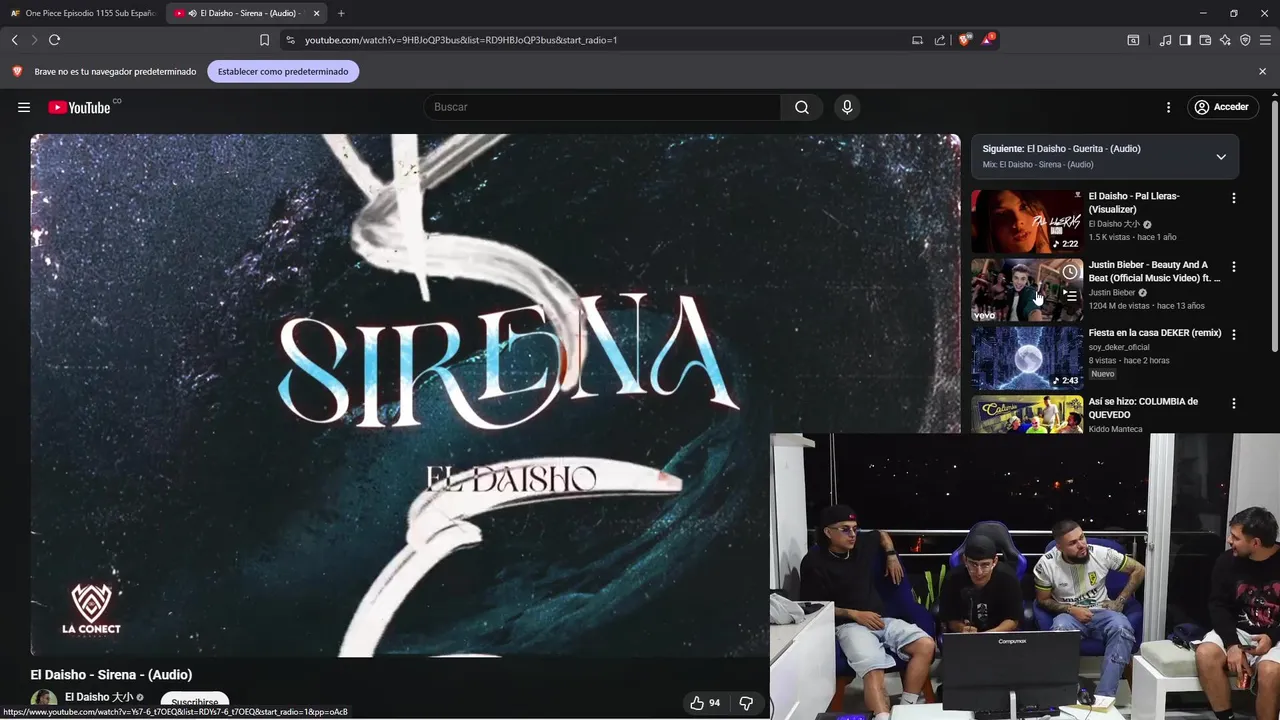Open the YouTube hamburger guide menu
1280x720 pixels.
24,107
